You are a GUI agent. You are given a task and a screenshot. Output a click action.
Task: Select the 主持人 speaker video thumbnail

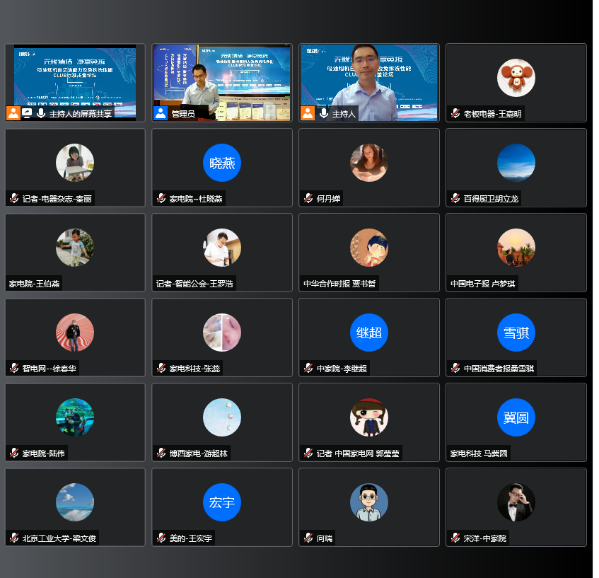pos(369,83)
